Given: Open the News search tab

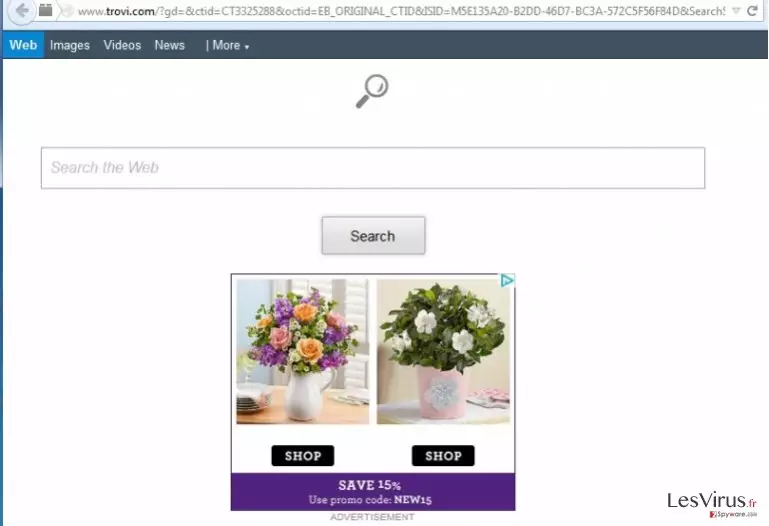Looking at the screenshot, I should (x=170, y=45).
